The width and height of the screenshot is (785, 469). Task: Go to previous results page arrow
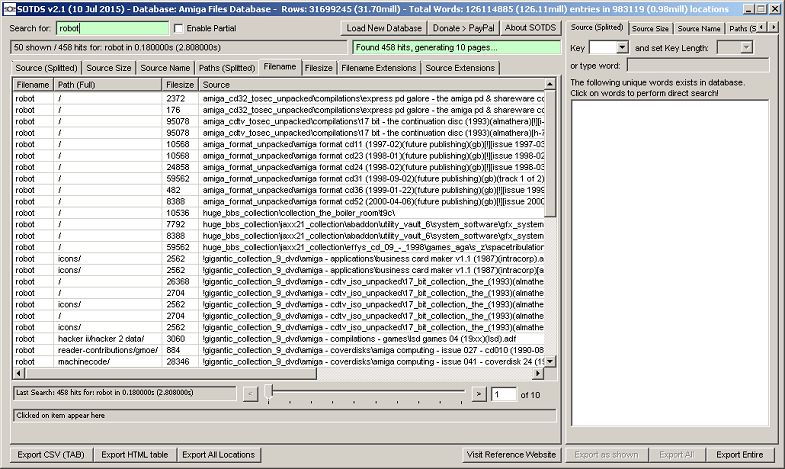[250, 394]
